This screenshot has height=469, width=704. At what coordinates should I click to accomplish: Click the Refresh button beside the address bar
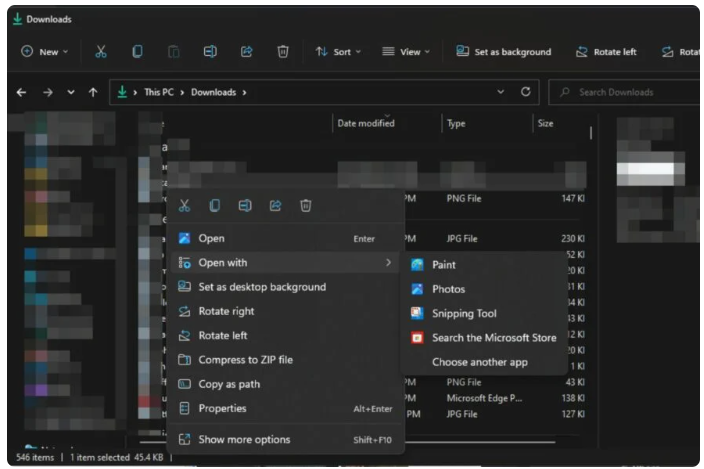pyautogui.click(x=526, y=92)
